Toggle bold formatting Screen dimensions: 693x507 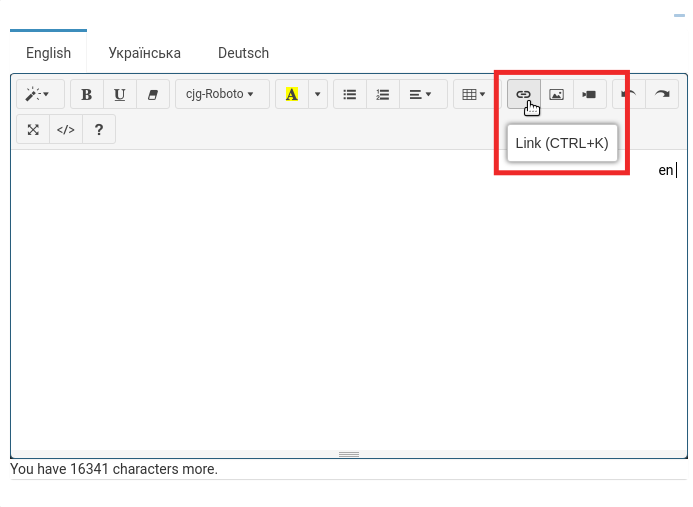[x=87, y=94]
